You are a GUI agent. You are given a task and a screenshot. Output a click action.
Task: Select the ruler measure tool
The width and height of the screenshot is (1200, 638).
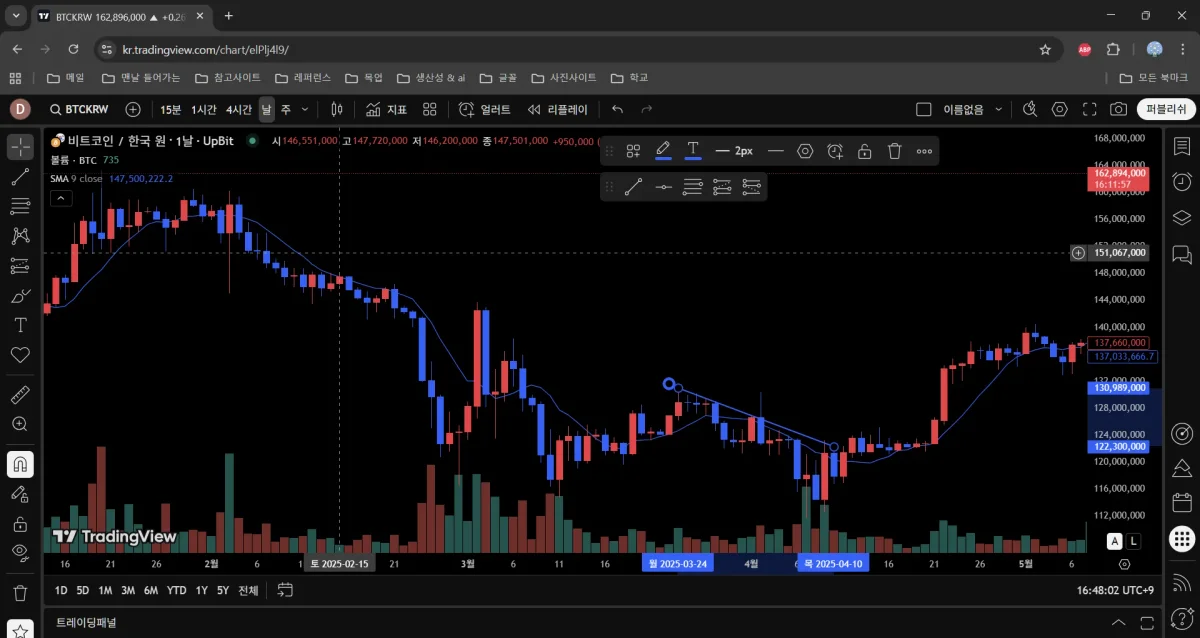(x=20, y=395)
